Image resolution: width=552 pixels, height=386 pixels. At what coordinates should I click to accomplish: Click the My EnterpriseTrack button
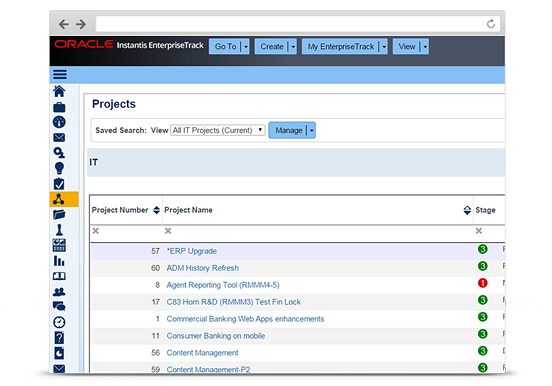tap(341, 46)
